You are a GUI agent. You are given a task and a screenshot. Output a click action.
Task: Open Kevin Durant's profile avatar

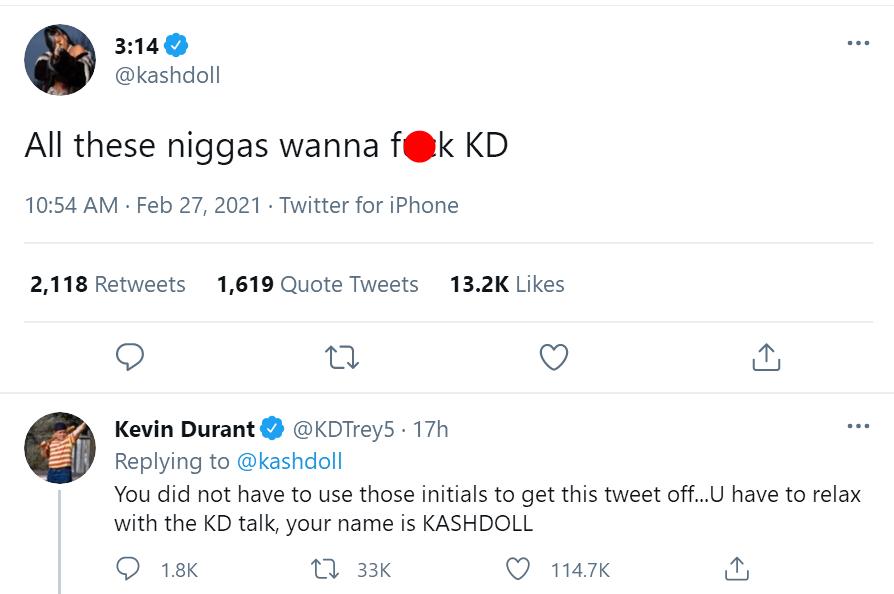coord(60,448)
